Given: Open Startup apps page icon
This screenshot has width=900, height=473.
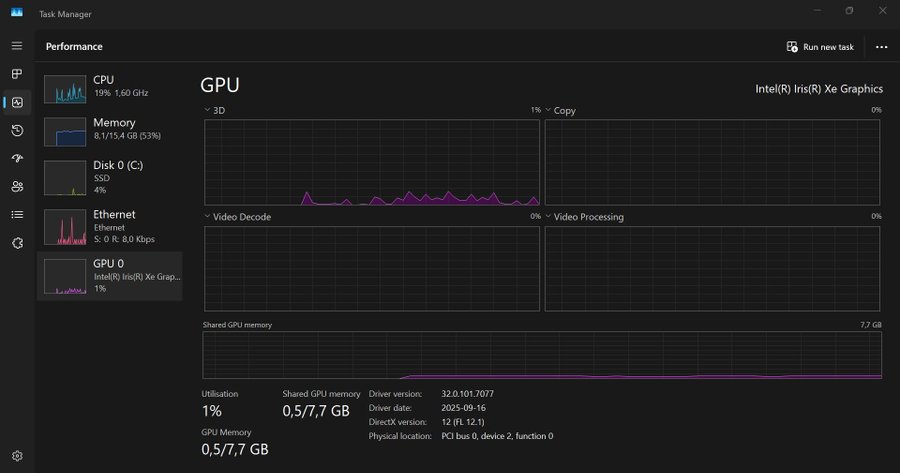Looking at the screenshot, I should click(x=17, y=158).
